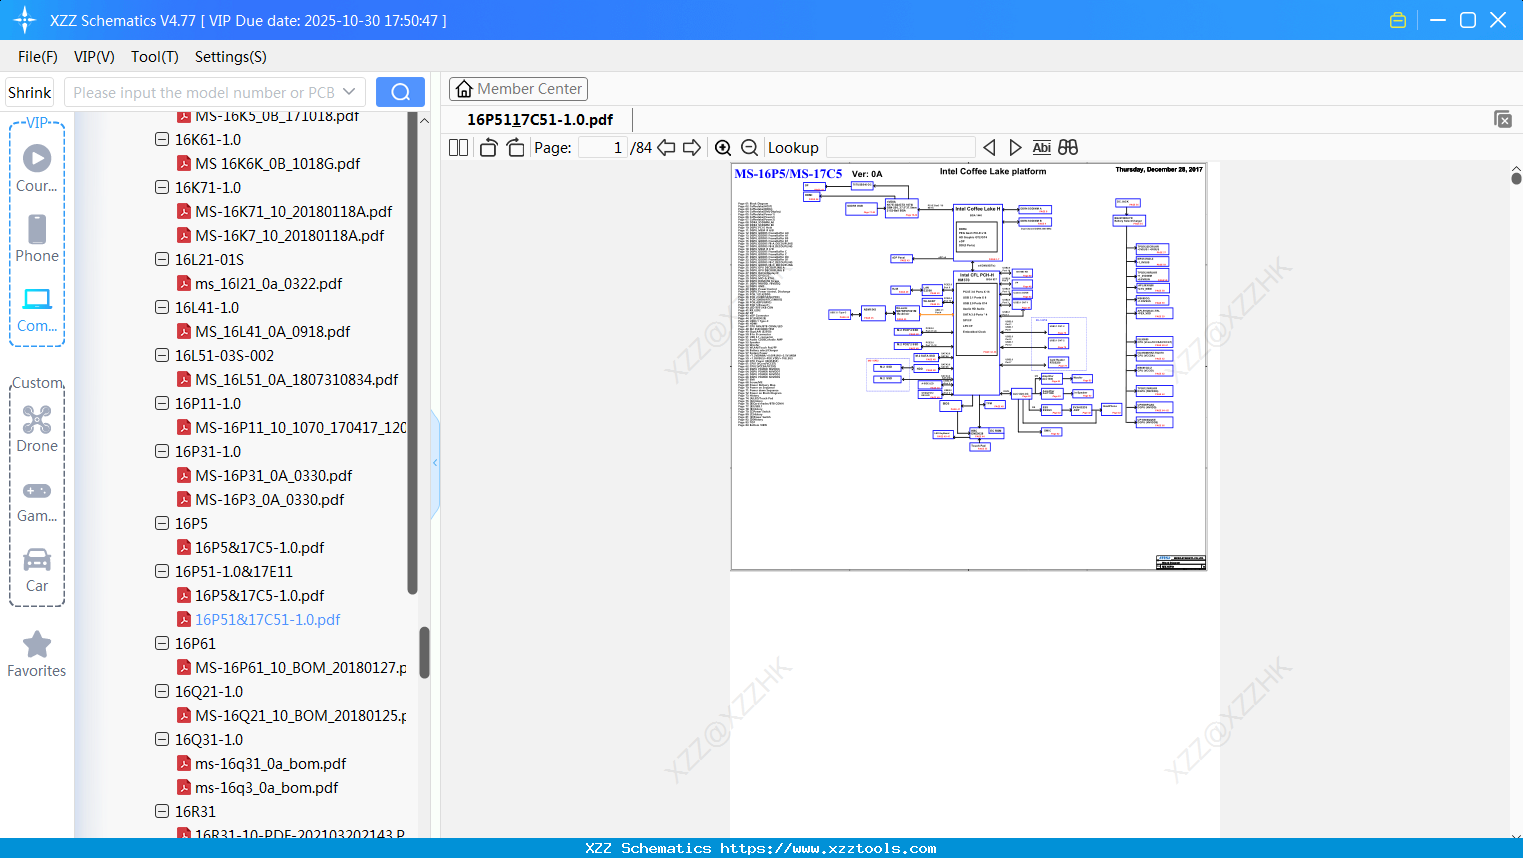The image size is (1523, 858).
Task: Click the Member Center home icon
Action: tap(464, 89)
